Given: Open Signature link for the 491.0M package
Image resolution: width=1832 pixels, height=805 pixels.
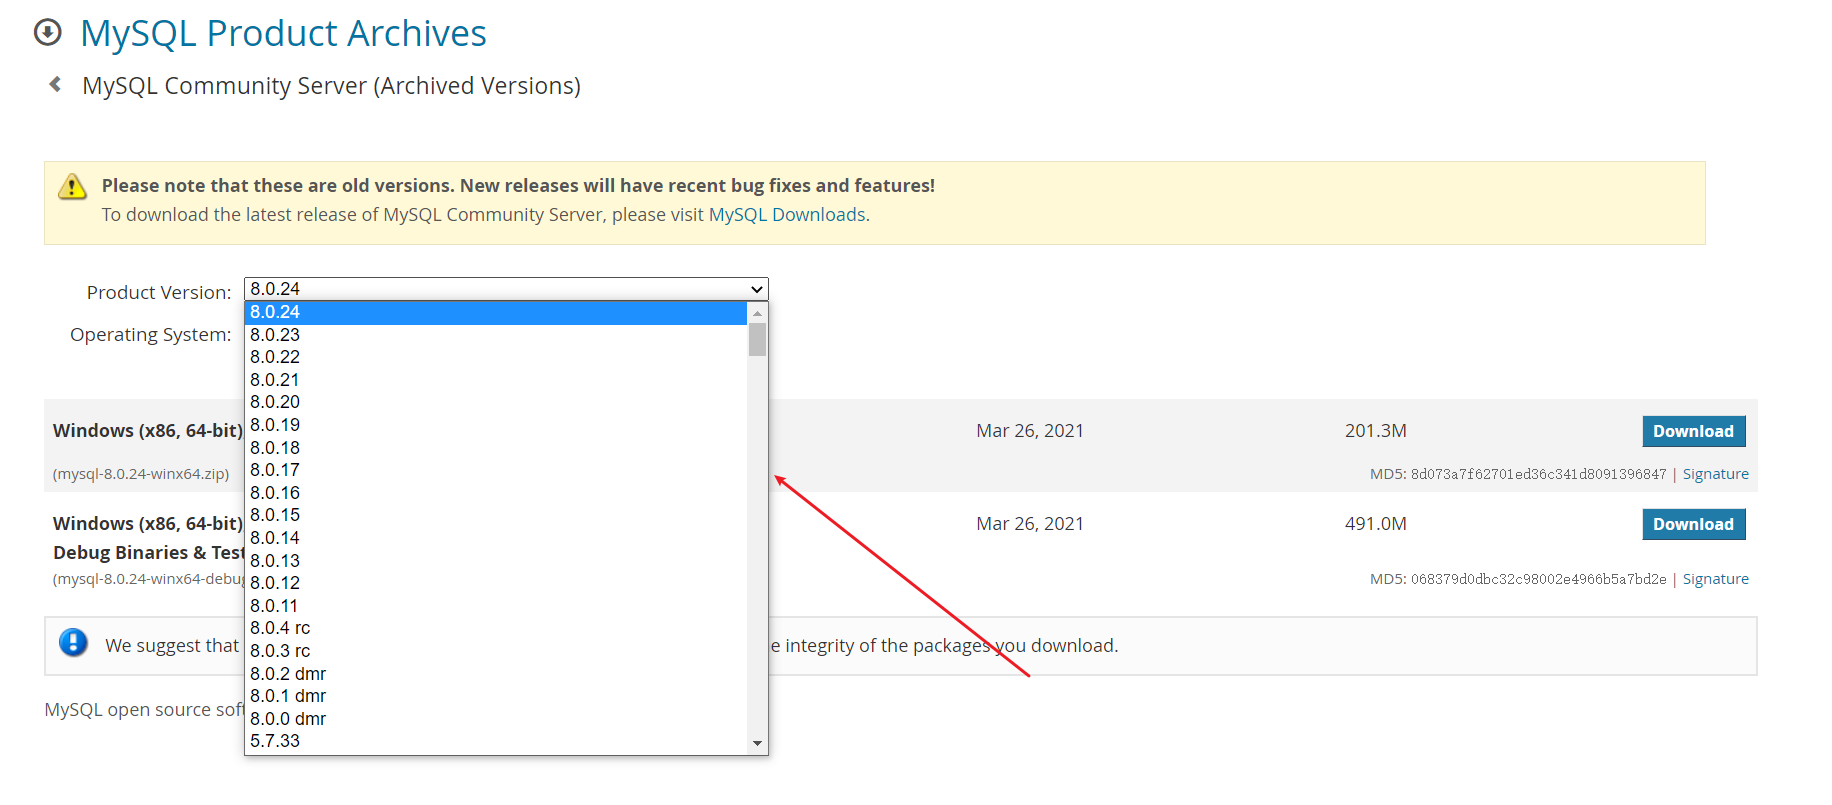Looking at the screenshot, I should pos(1715,579).
